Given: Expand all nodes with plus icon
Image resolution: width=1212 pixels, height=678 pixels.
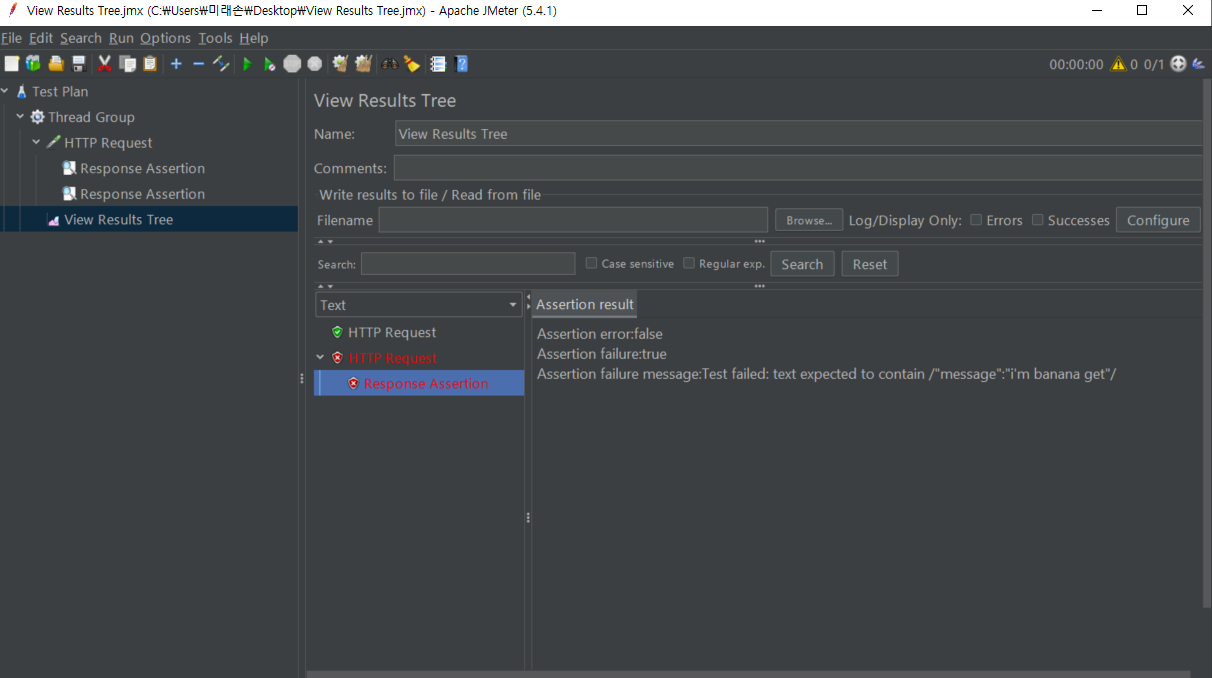Looking at the screenshot, I should [176, 64].
